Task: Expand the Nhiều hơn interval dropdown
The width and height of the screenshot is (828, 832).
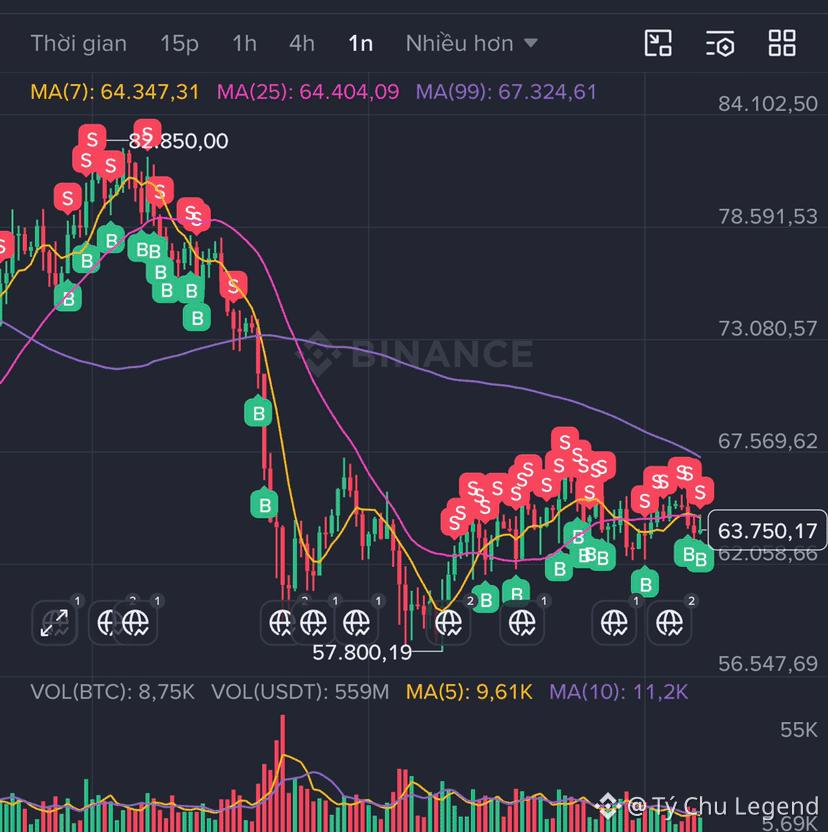Action: click(471, 44)
